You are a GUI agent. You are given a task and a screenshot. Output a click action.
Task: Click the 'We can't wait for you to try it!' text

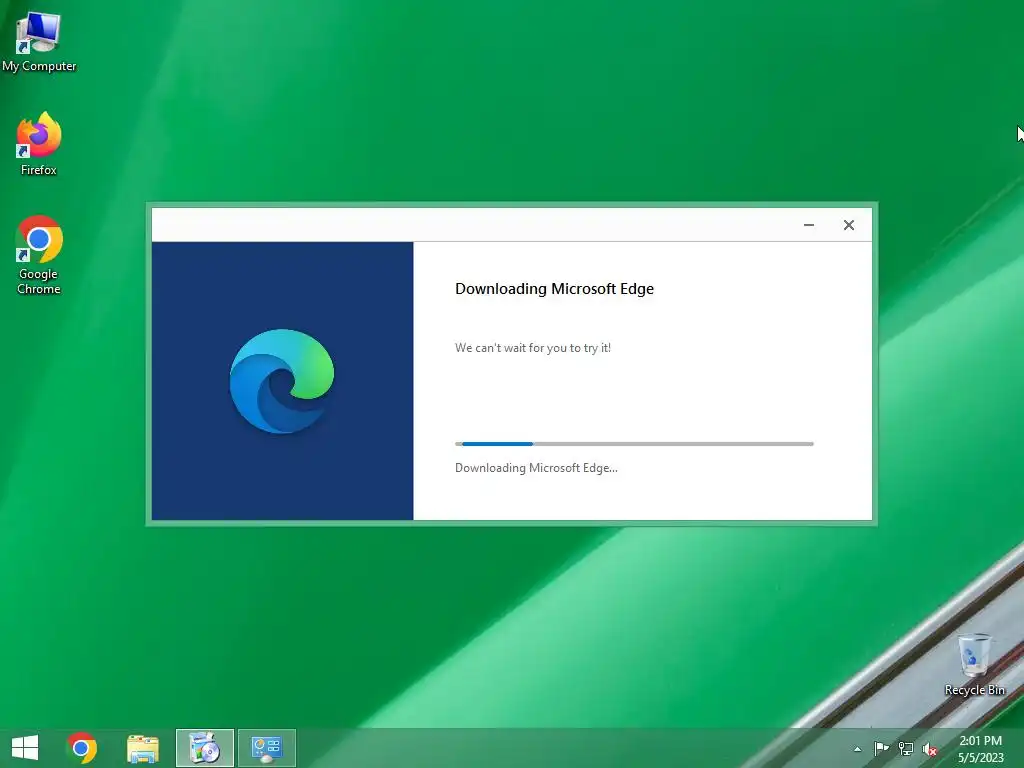533,348
